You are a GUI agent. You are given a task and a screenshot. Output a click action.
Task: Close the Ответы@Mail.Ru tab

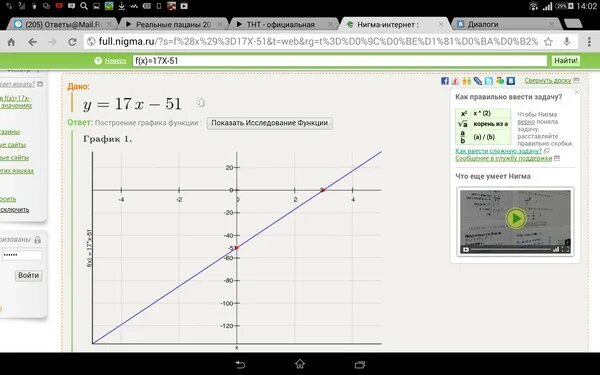click(x=109, y=24)
